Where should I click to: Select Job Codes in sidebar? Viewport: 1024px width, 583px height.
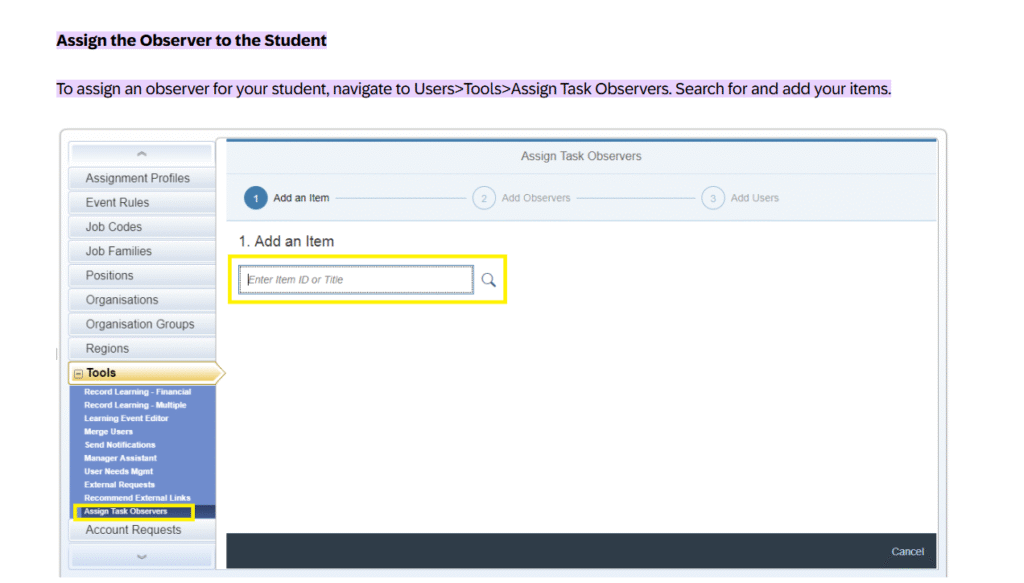(114, 227)
